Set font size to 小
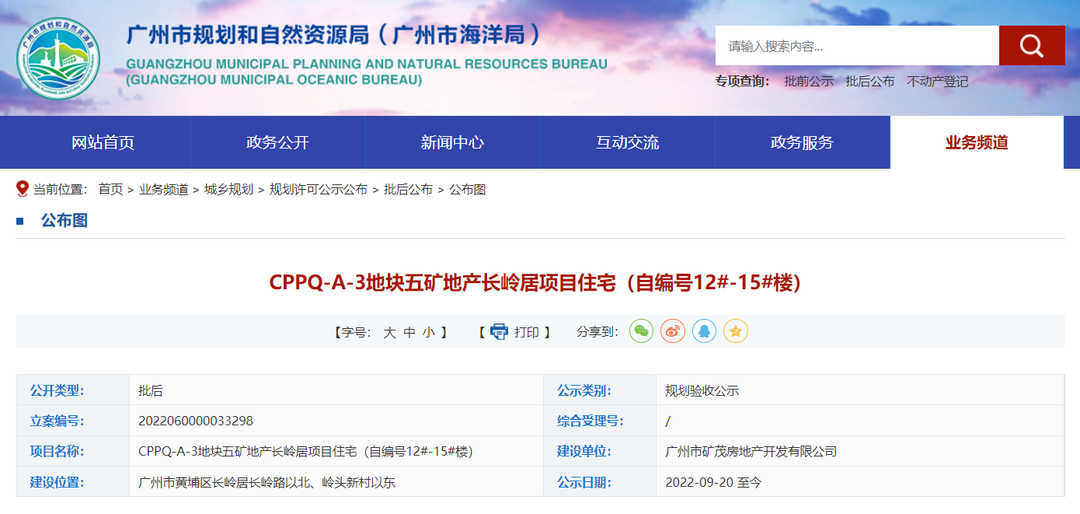Viewport: 1080px width, 514px height. pyautogui.click(x=428, y=332)
